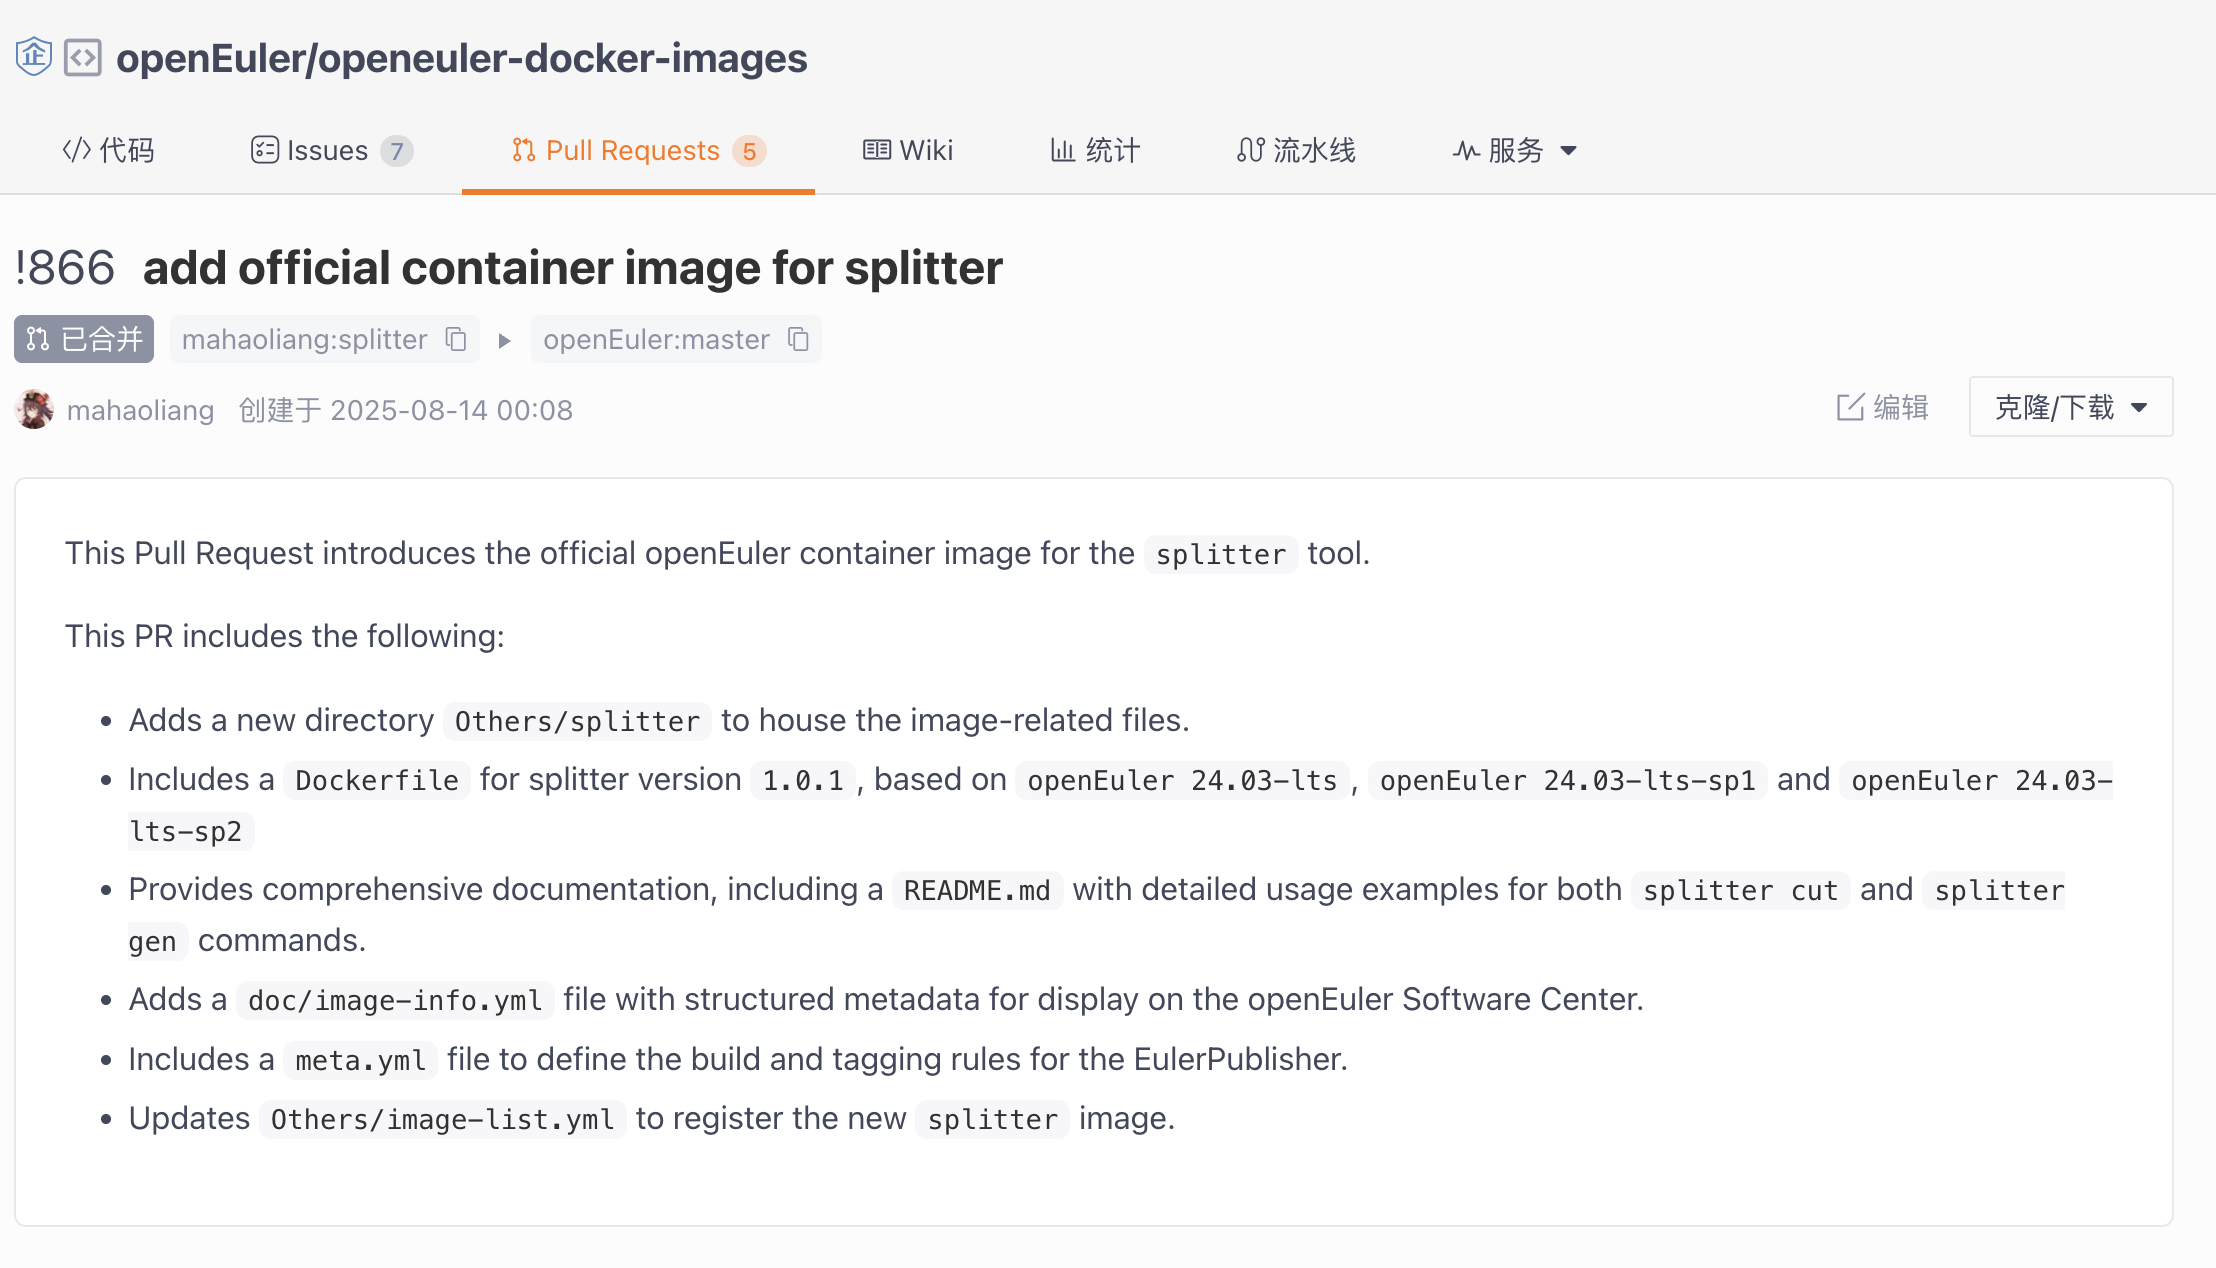Copy the mahaoliang:splitter source branch name

(x=456, y=339)
